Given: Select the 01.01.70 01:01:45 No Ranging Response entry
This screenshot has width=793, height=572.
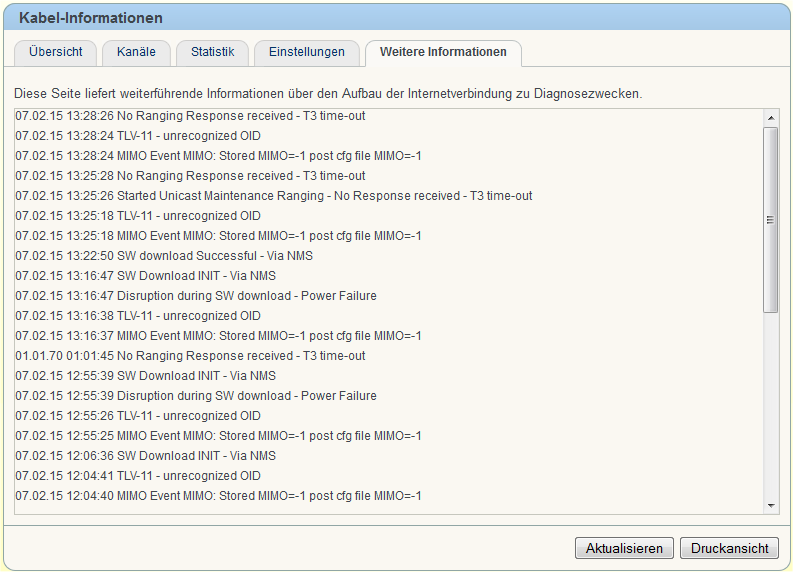Looking at the screenshot, I should [190, 356].
